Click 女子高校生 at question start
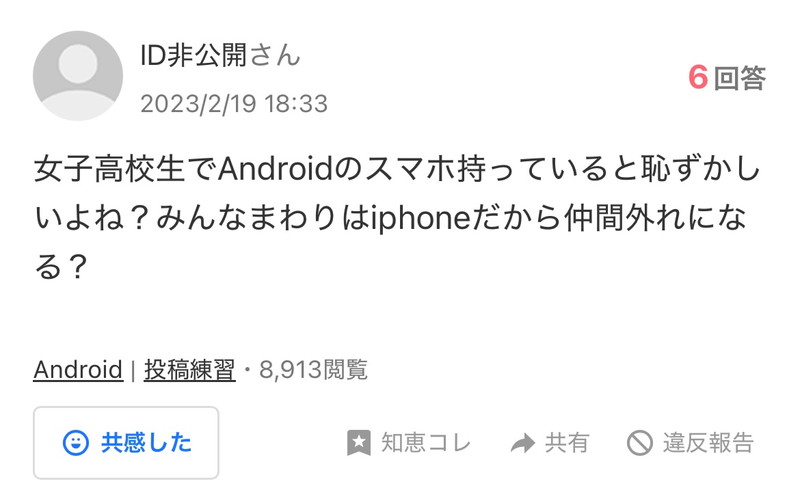The image size is (800, 503). click(x=109, y=169)
